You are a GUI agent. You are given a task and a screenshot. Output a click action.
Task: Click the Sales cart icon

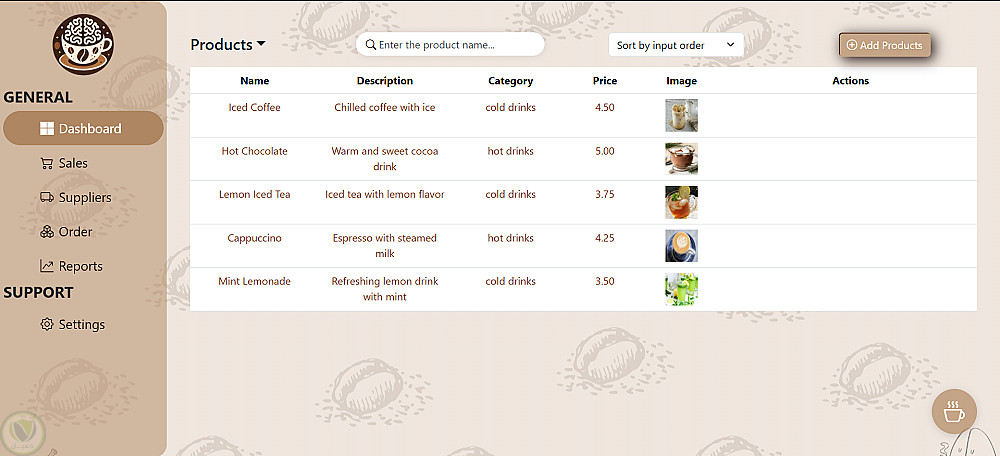point(46,163)
